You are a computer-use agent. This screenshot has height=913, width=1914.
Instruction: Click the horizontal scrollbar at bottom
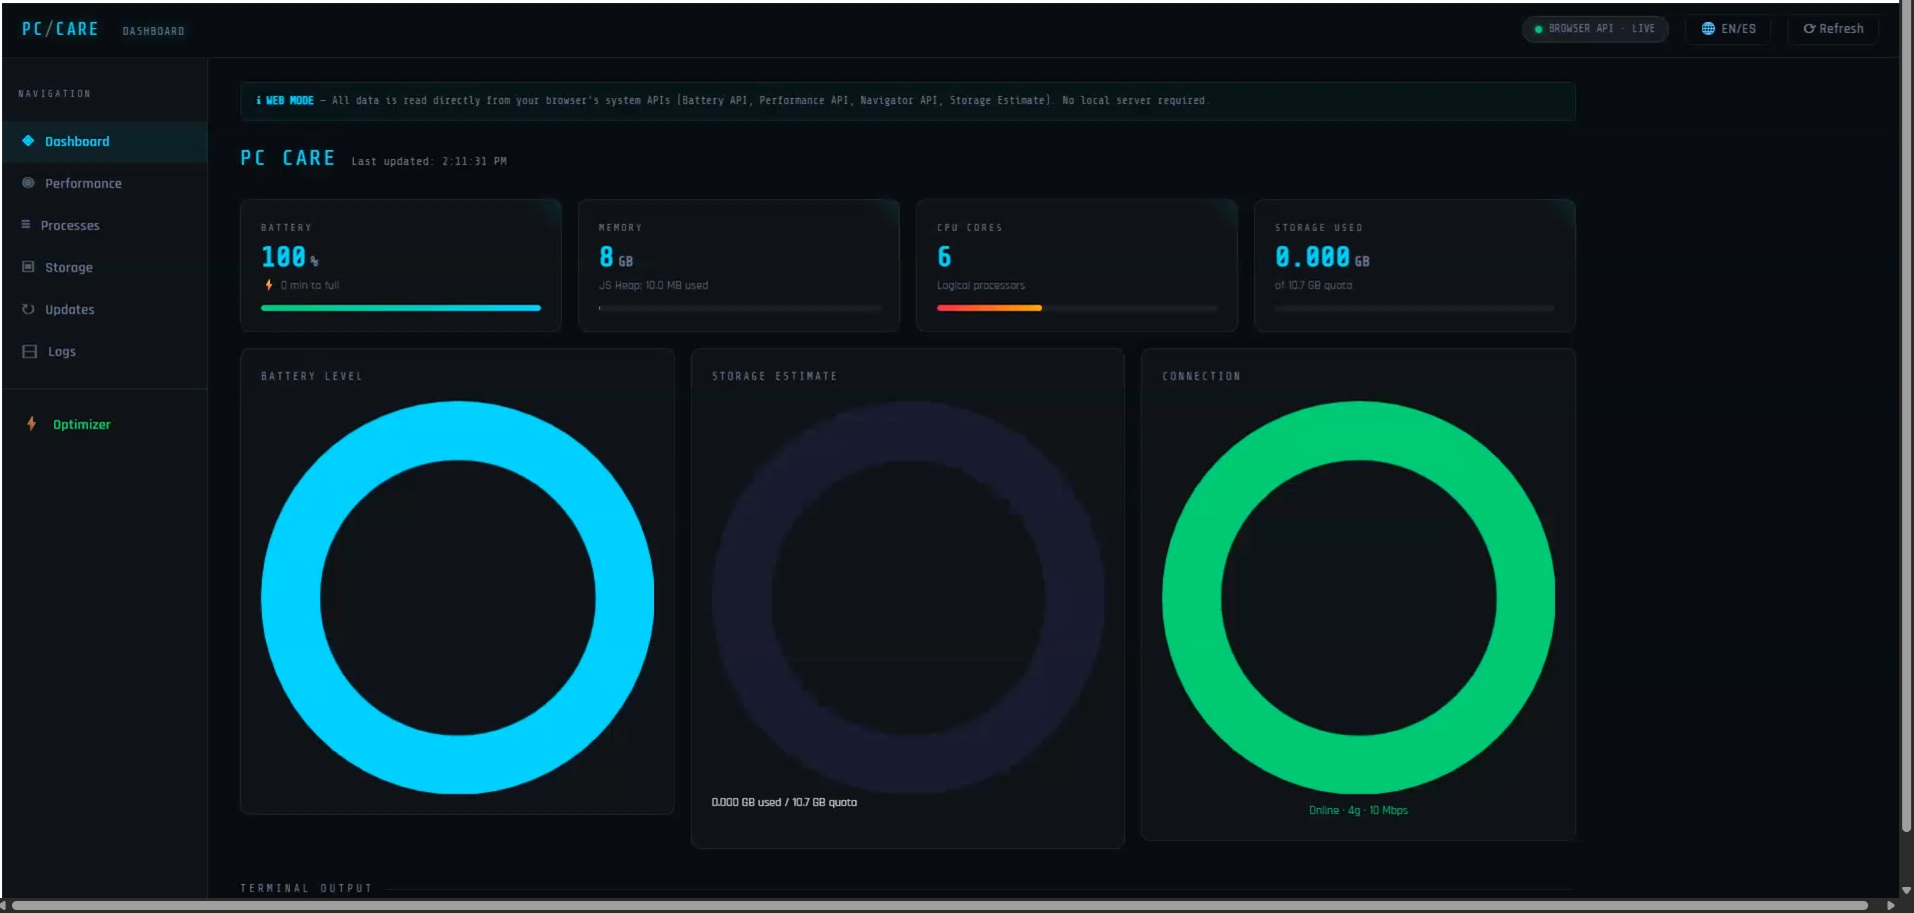tap(940, 905)
